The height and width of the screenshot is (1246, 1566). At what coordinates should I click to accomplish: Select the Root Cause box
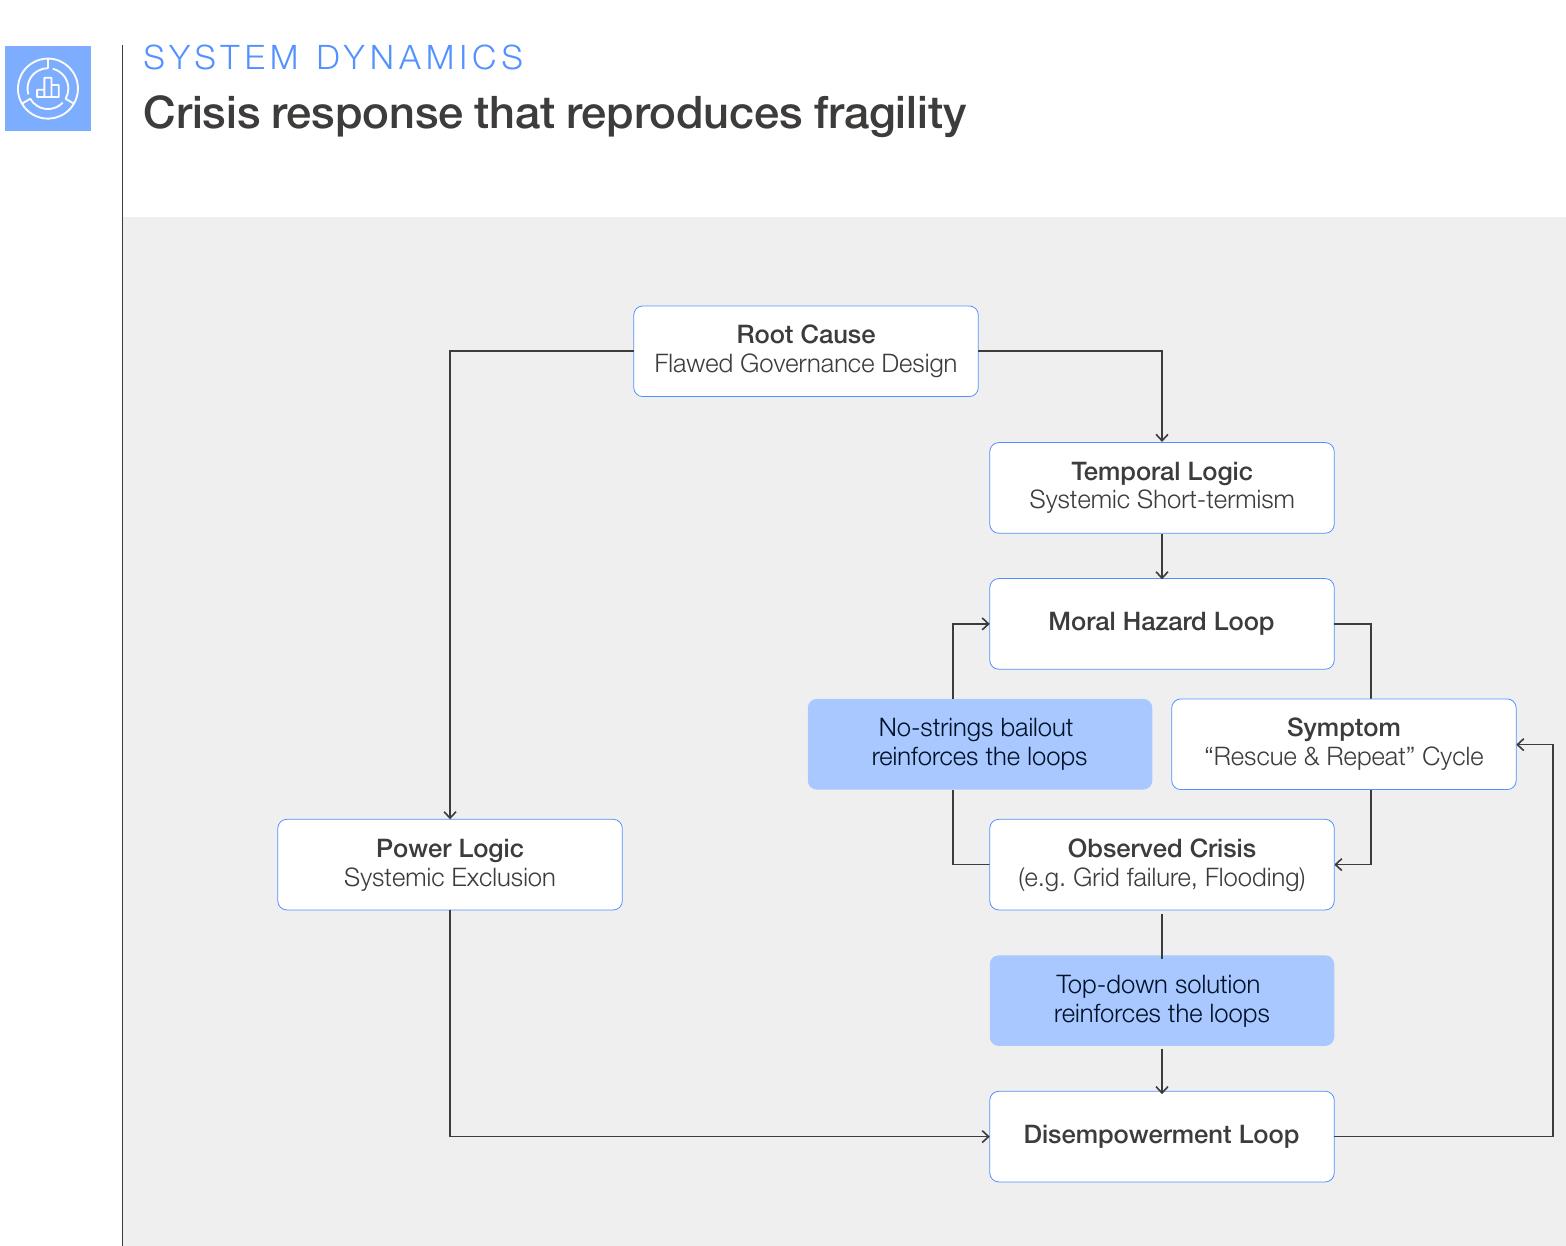806,351
